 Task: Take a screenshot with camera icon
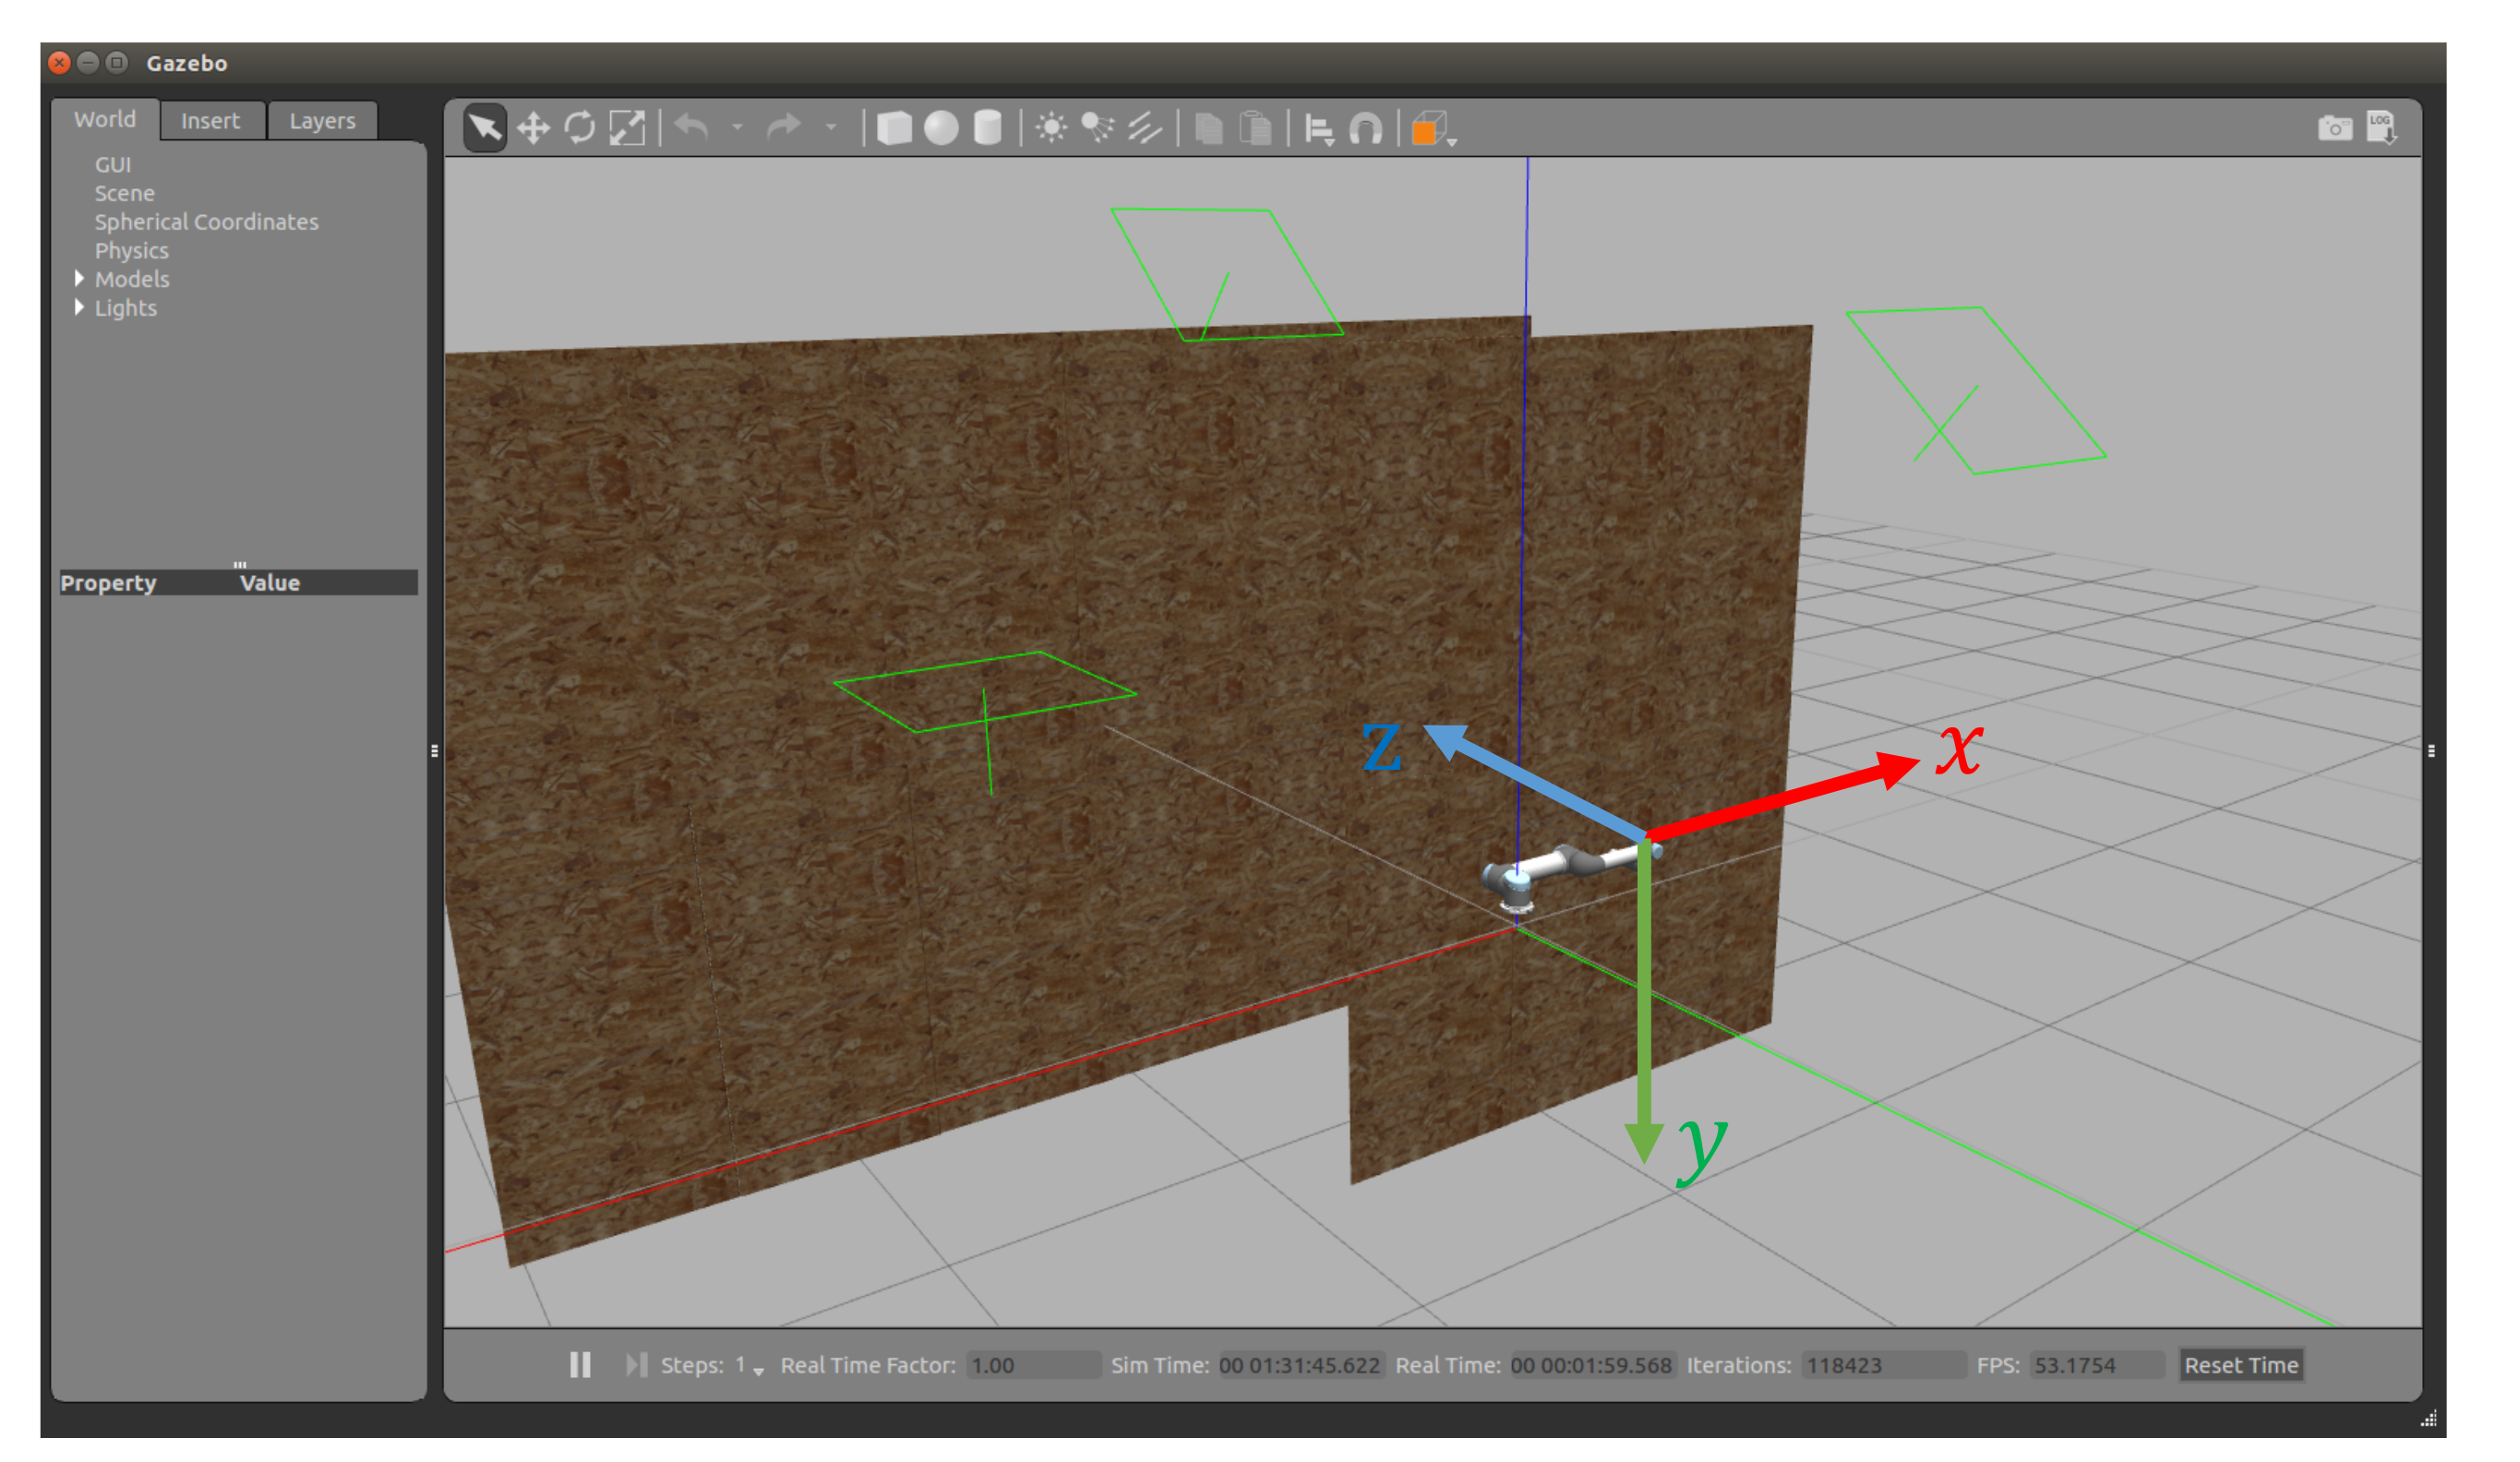pos(2335,128)
